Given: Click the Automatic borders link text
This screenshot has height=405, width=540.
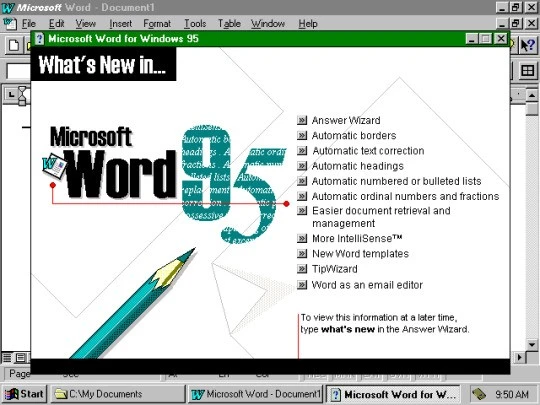Looking at the screenshot, I should coord(354,135).
